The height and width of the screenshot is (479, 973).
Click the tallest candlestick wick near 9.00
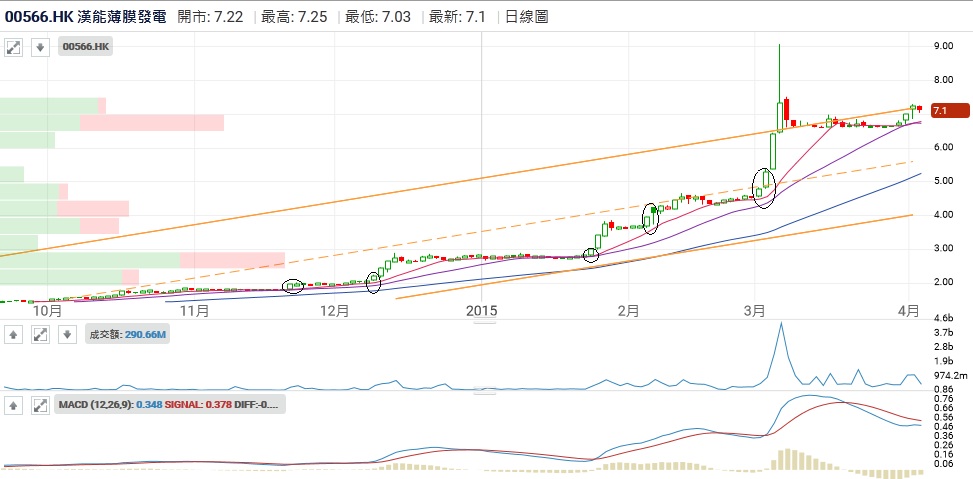[779, 70]
